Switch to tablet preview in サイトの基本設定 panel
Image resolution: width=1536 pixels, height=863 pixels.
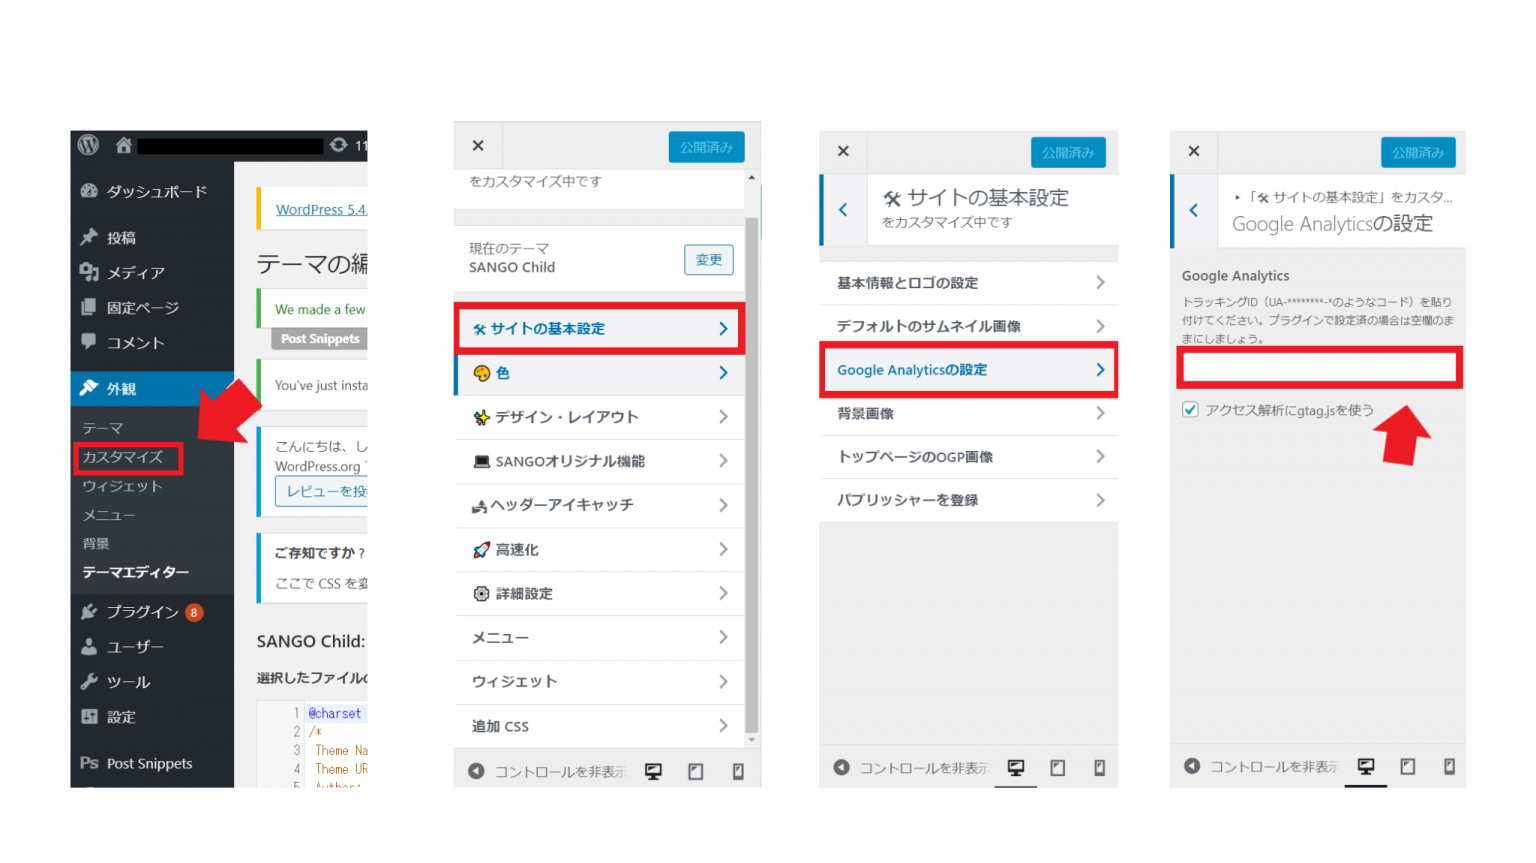[1058, 767]
